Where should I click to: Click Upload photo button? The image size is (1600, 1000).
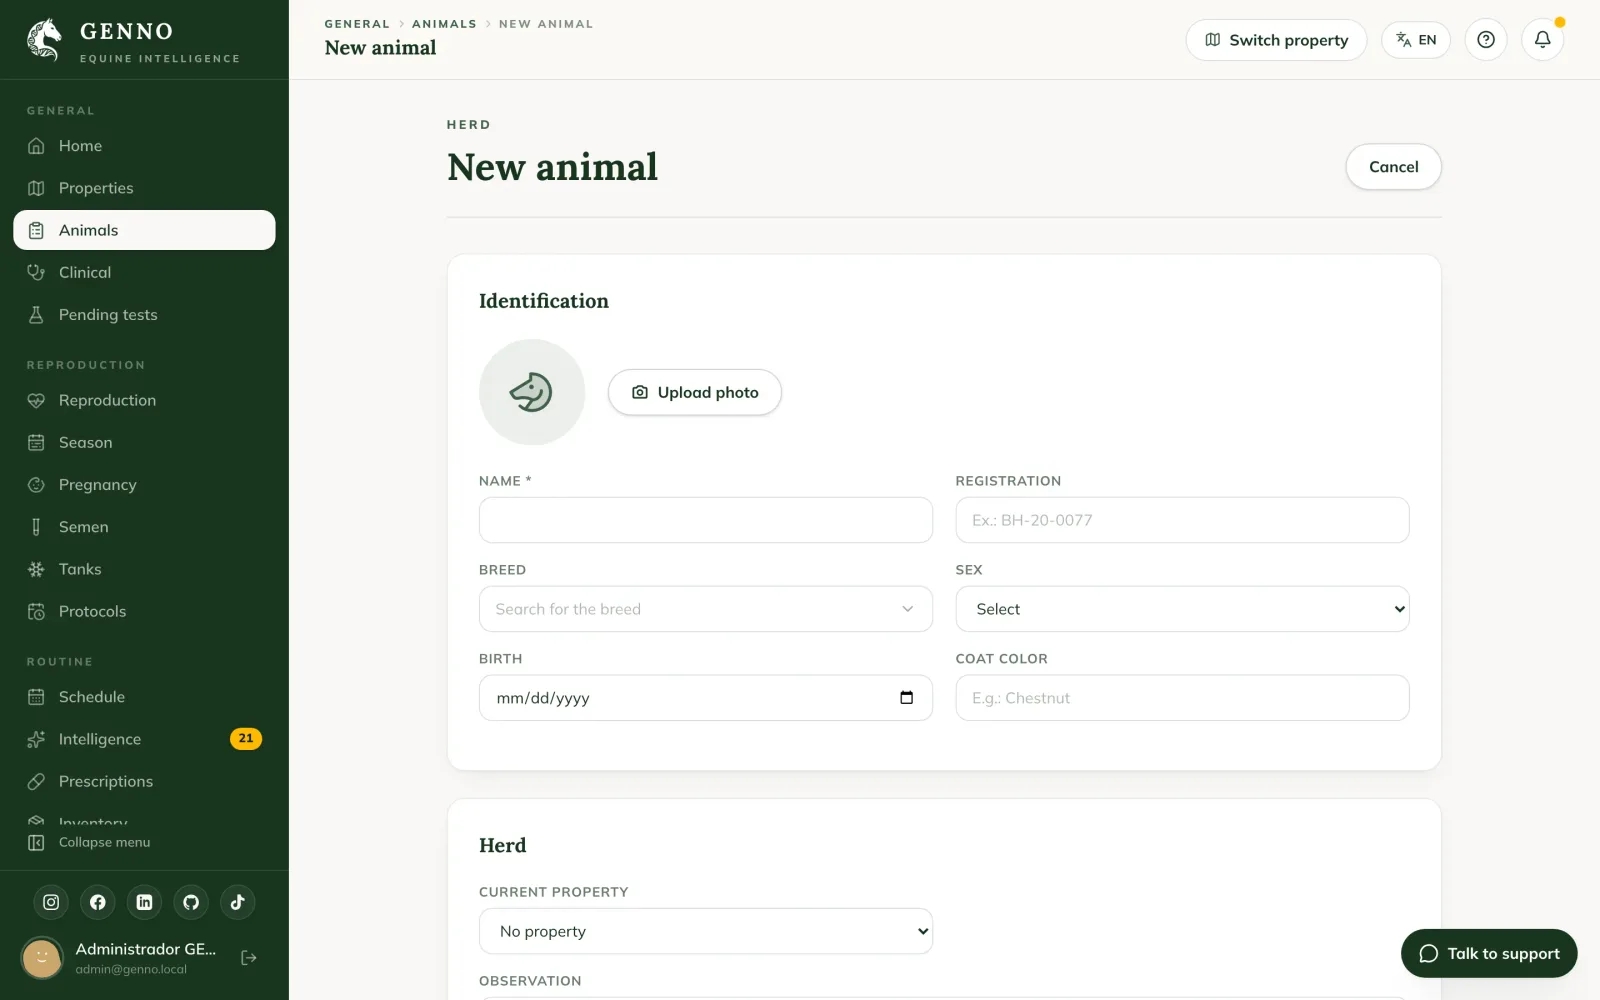[x=695, y=392]
